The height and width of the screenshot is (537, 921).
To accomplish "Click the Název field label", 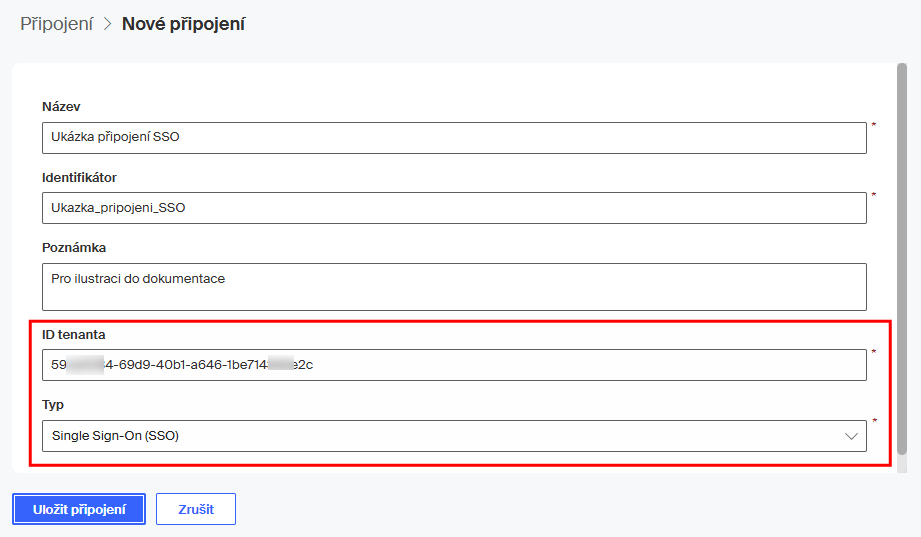I will (x=61, y=107).
